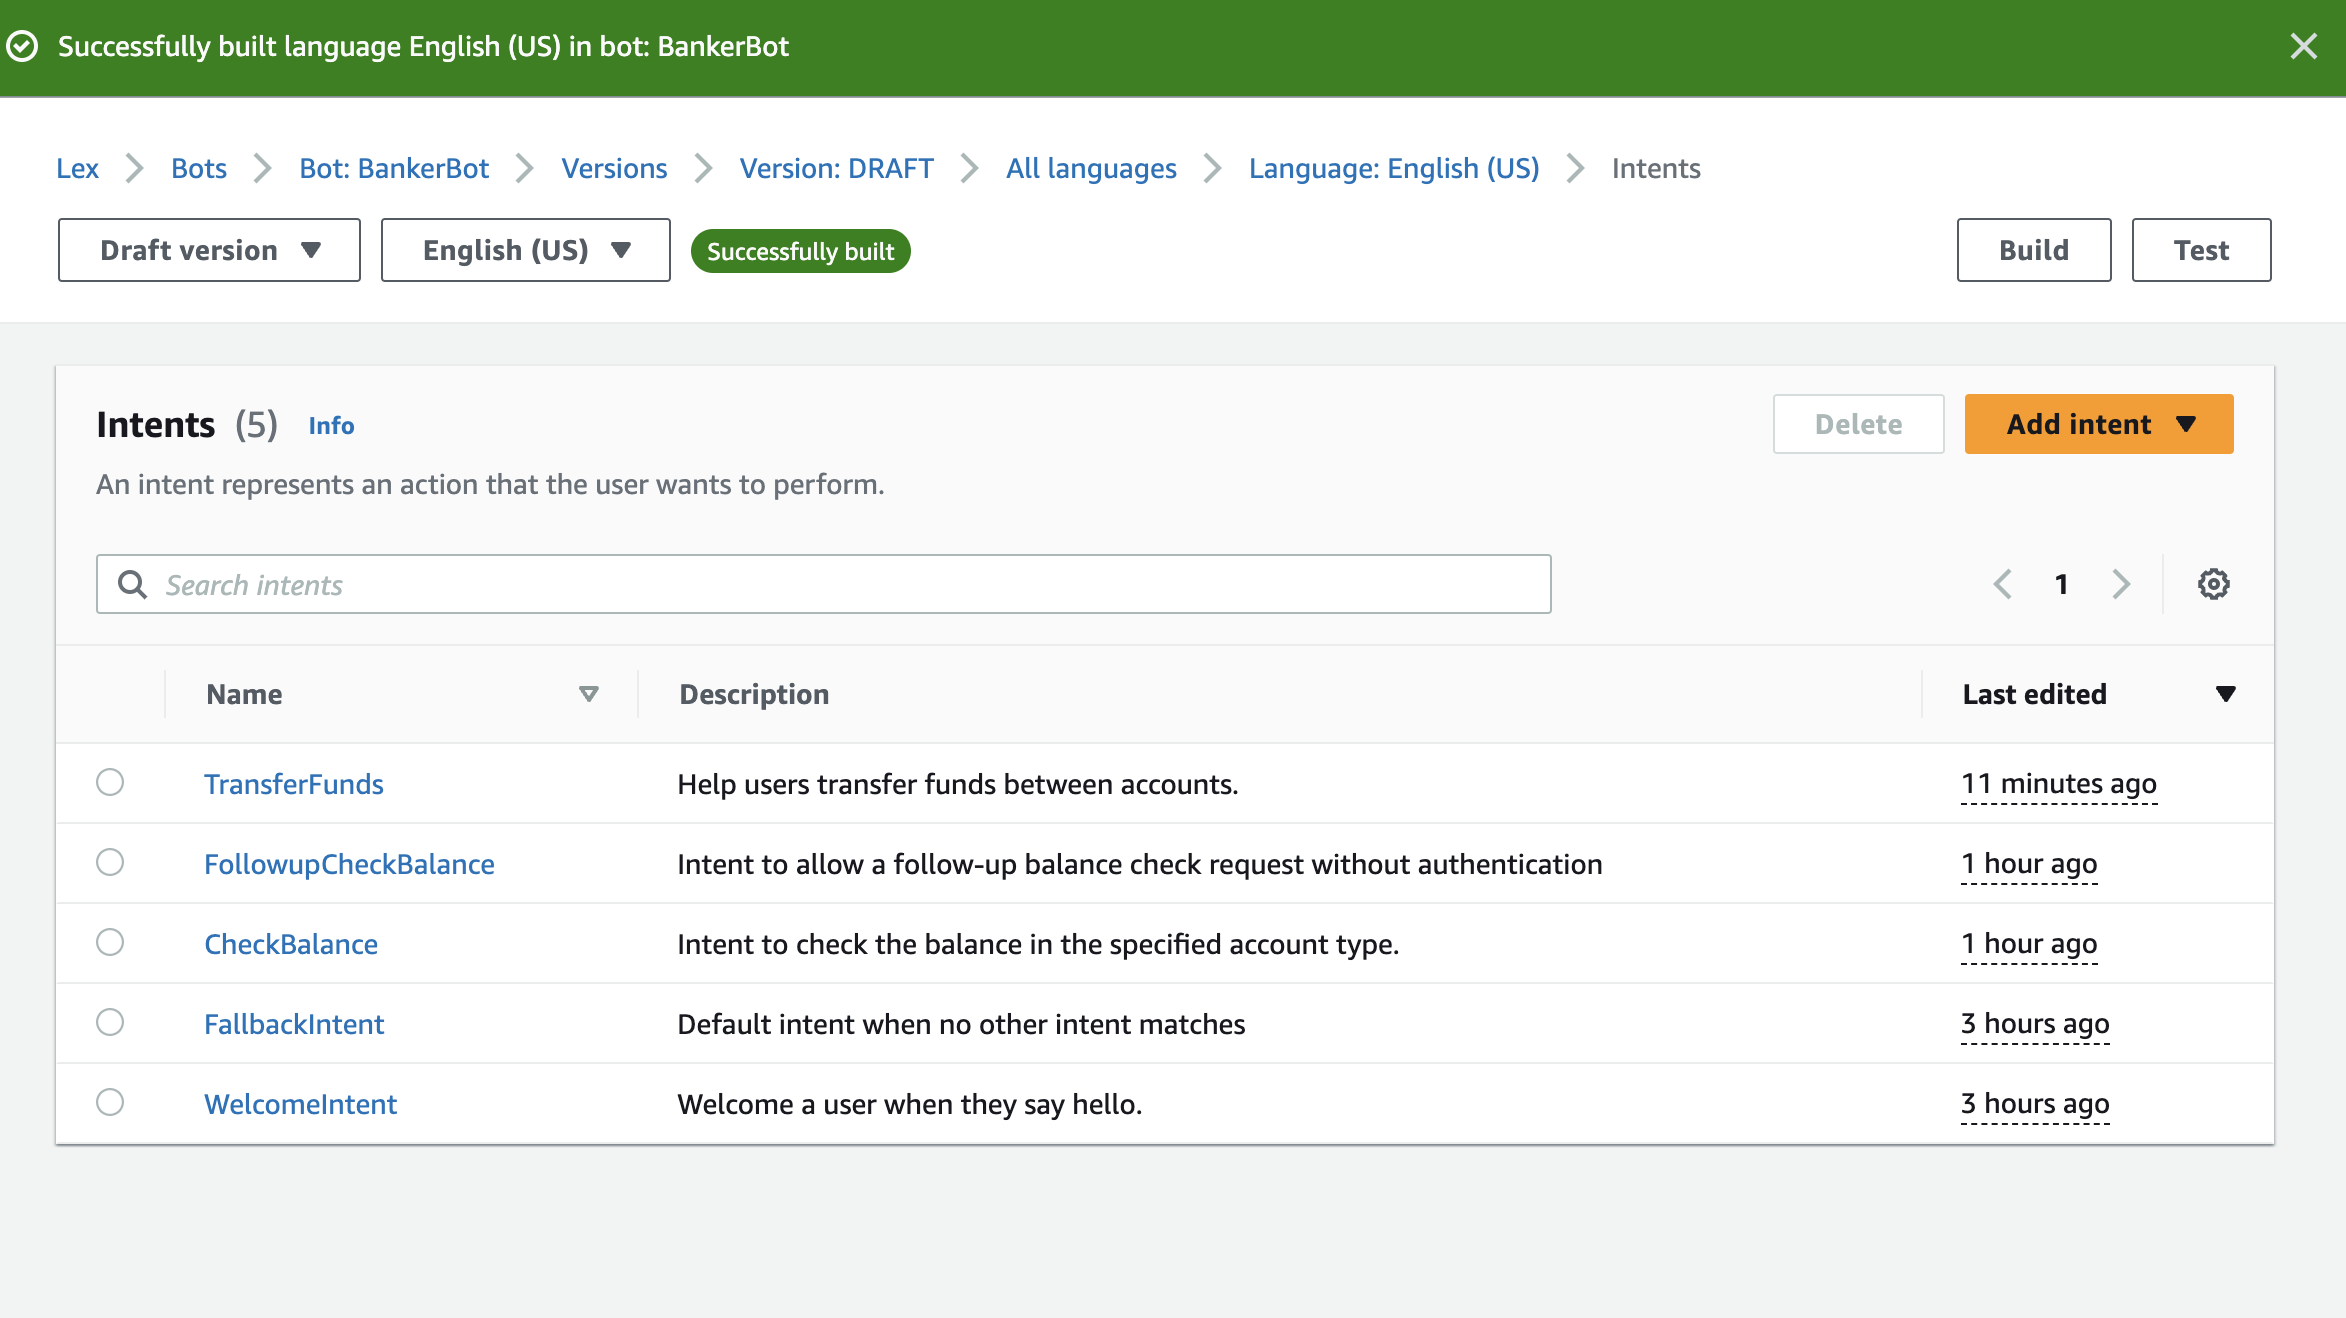Go to All languages breadcrumb

(1091, 168)
